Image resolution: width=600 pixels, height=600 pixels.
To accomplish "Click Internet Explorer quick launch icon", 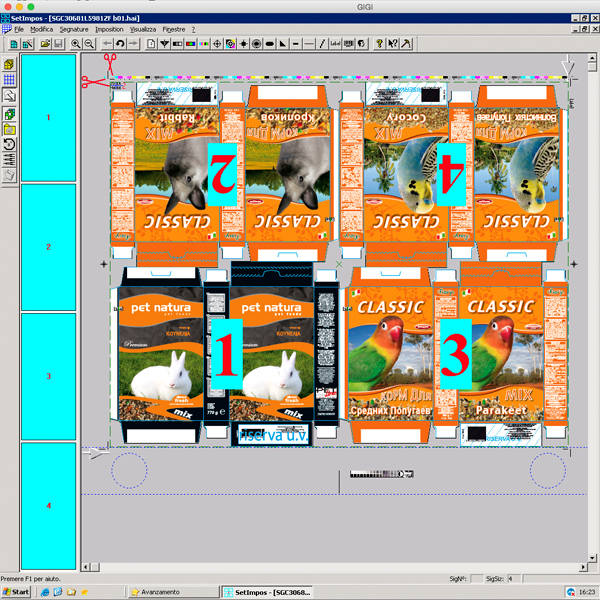I will point(45,592).
